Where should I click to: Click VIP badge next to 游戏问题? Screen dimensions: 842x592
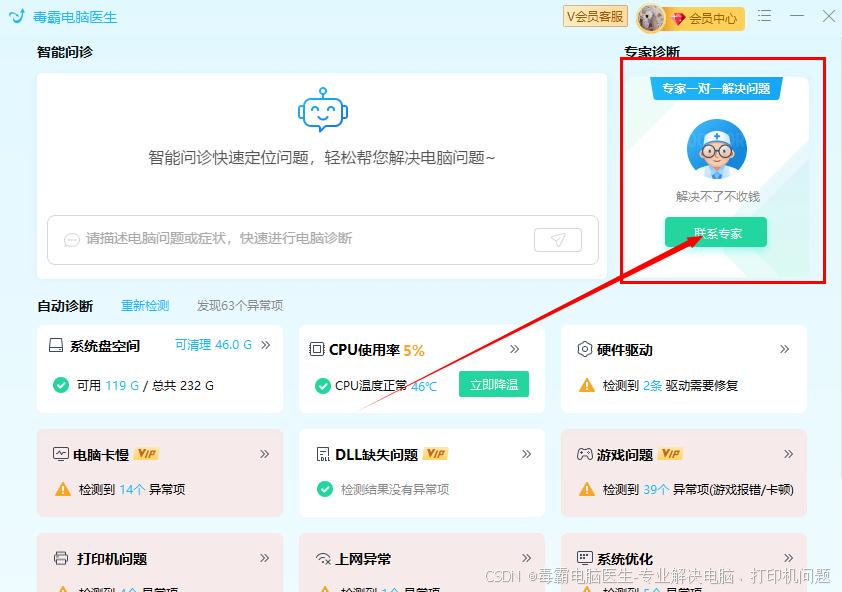[x=670, y=454]
